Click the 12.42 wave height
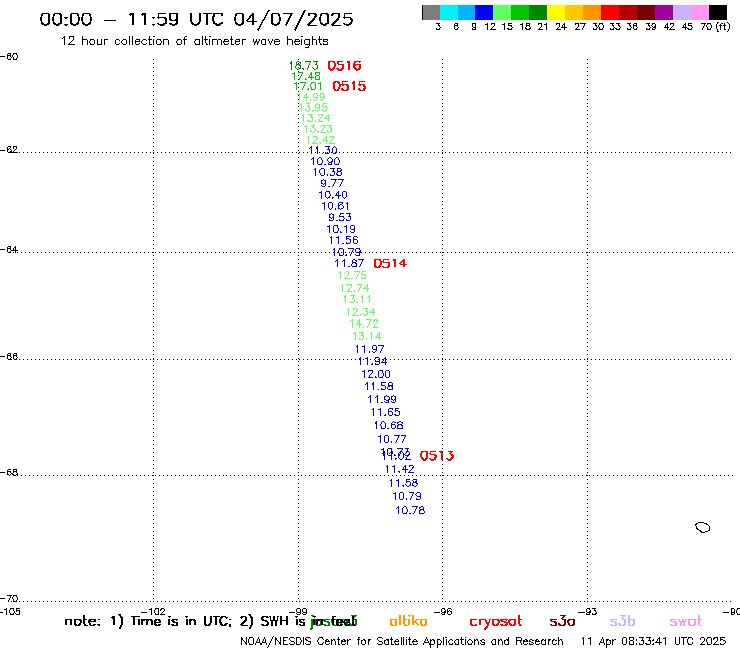This screenshot has width=740, height=650. tap(320, 140)
